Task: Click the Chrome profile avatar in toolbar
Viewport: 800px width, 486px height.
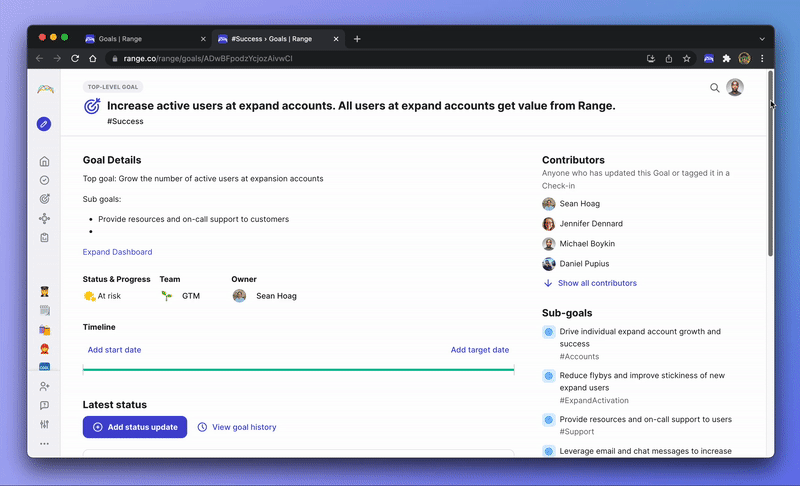Action: (x=744, y=59)
